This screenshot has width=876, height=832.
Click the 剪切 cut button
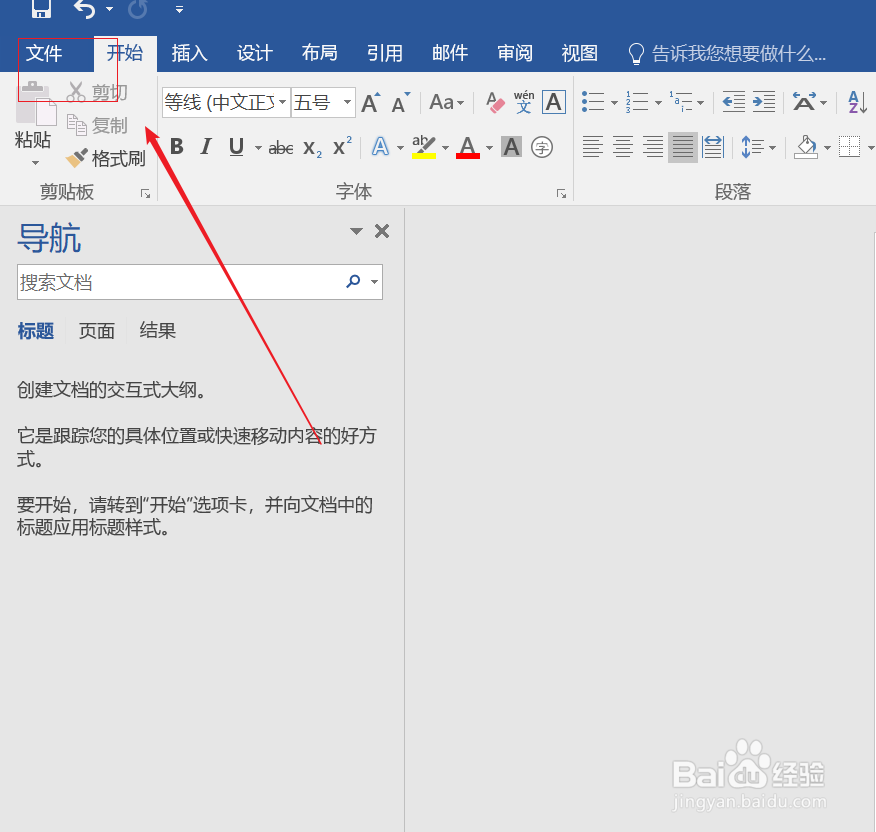point(97,92)
